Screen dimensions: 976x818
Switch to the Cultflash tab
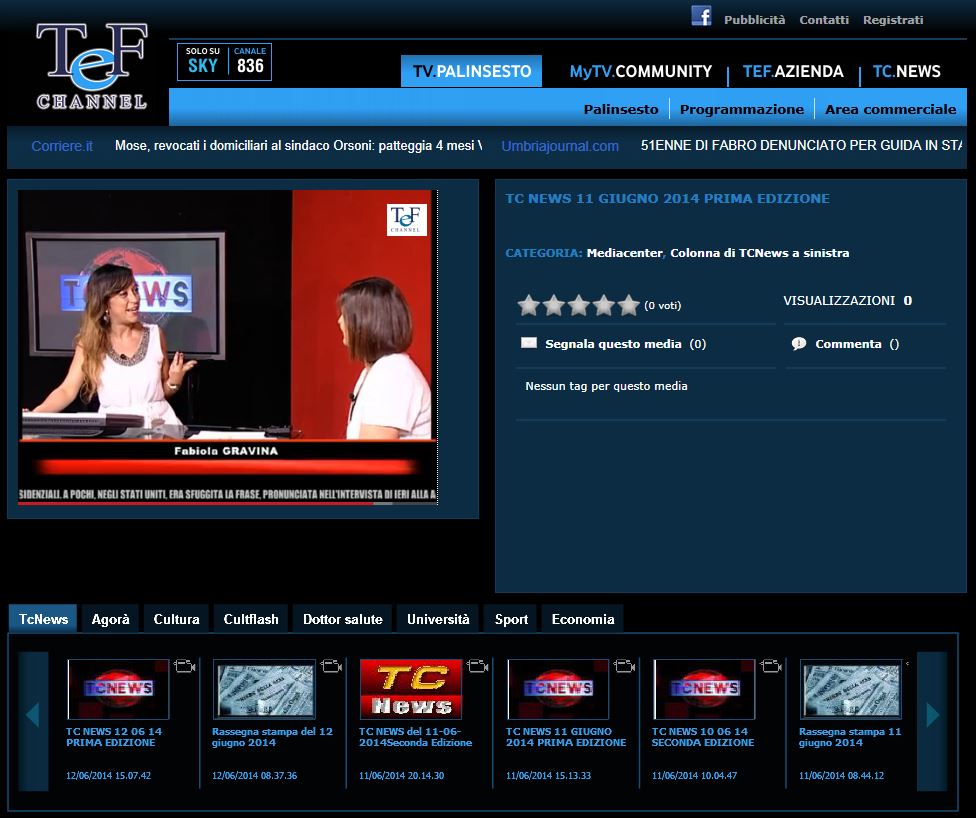(251, 619)
